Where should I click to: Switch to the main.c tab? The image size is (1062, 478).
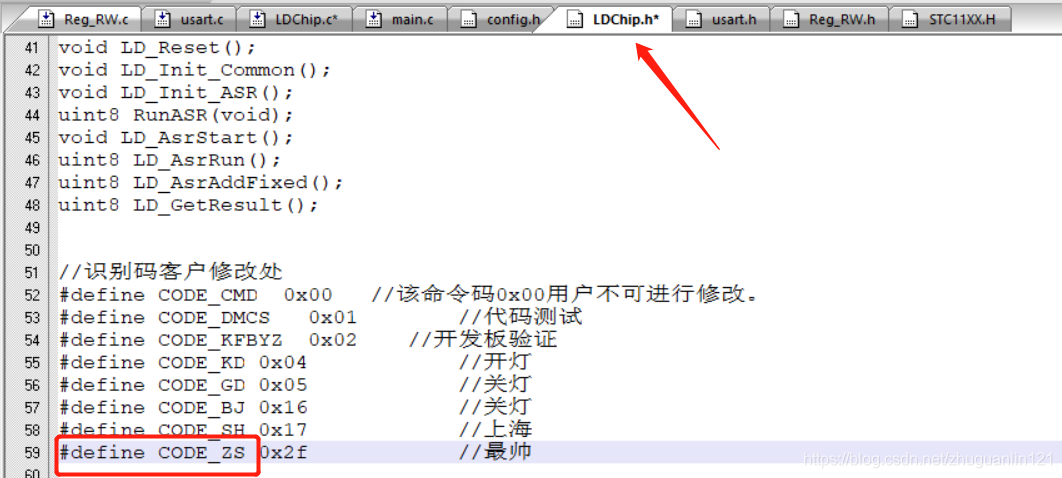click(x=401, y=19)
